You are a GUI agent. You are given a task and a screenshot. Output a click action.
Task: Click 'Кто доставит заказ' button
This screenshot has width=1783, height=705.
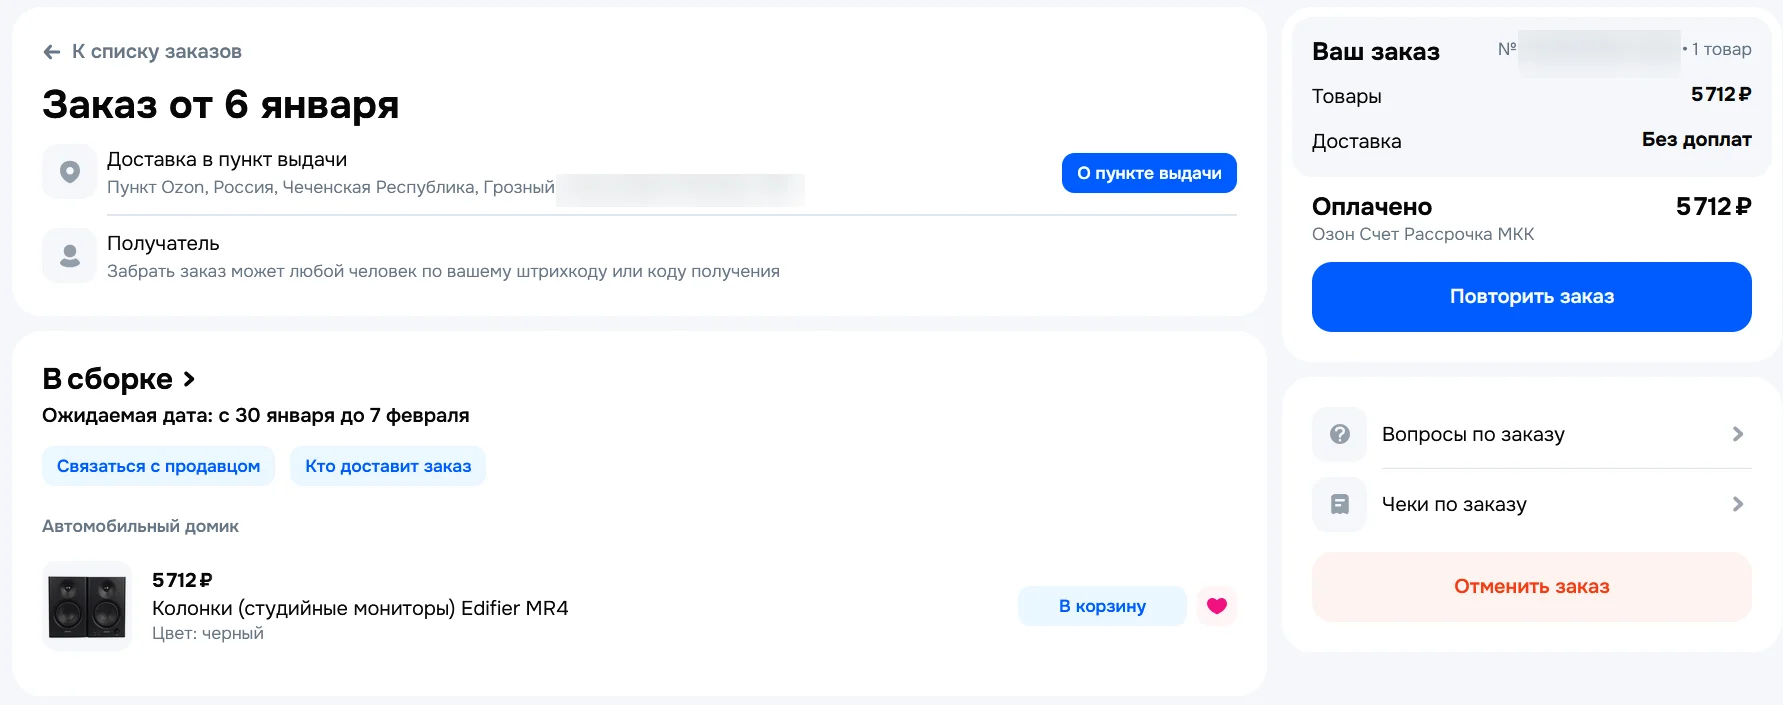[388, 466]
